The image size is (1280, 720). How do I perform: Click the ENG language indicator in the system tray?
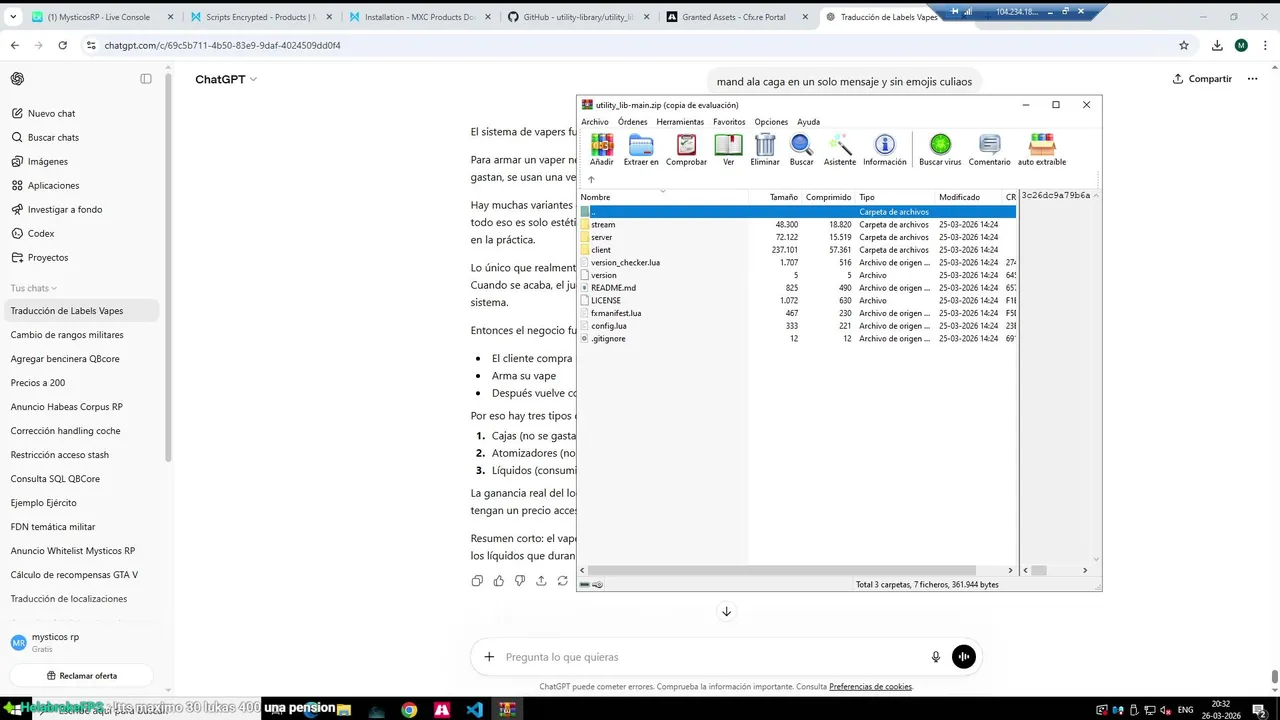[1185, 709]
